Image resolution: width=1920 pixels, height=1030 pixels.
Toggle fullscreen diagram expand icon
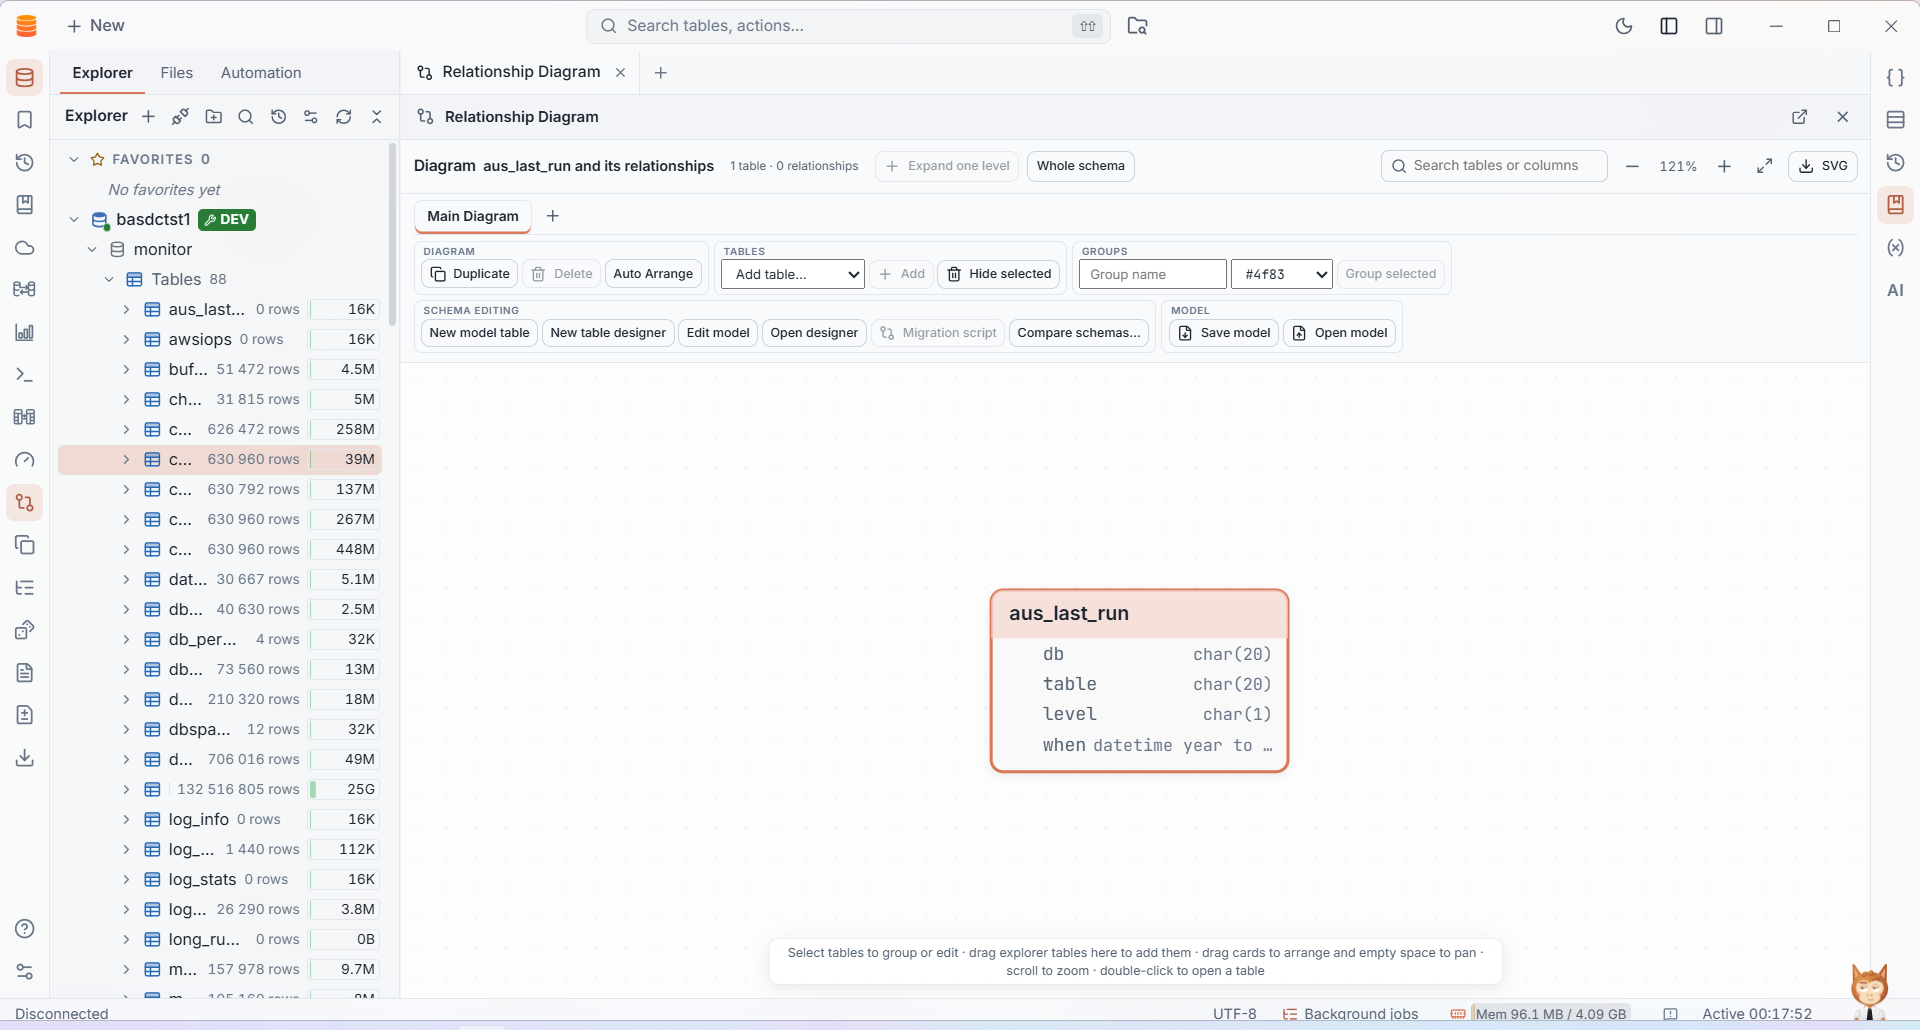[1765, 166]
